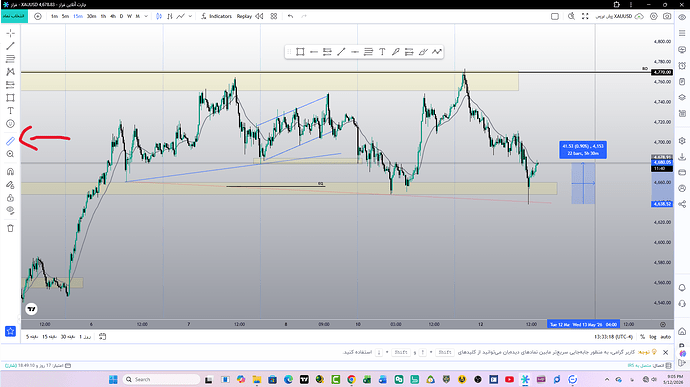The height and width of the screenshot is (387, 690).
Task: Click the teal button at top left
Action: tap(14, 16)
